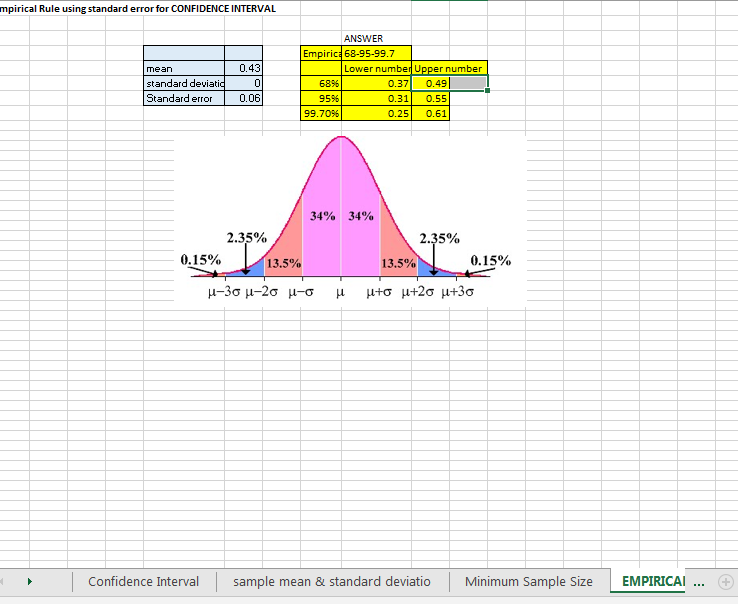The height and width of the screenshot is (604, 738).
Task: Select upper number cell 0.55
Action: click(430, 98)
